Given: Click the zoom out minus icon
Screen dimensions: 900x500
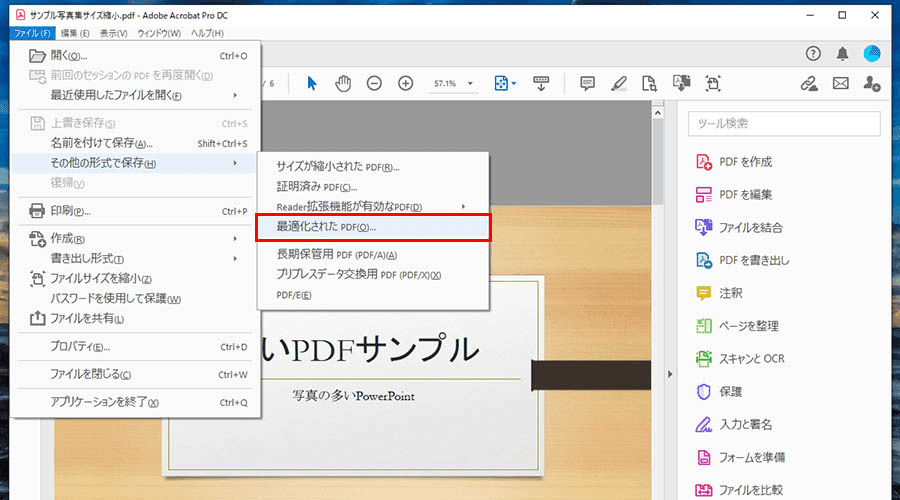Looking at the screenshot, I should point(374,84).
